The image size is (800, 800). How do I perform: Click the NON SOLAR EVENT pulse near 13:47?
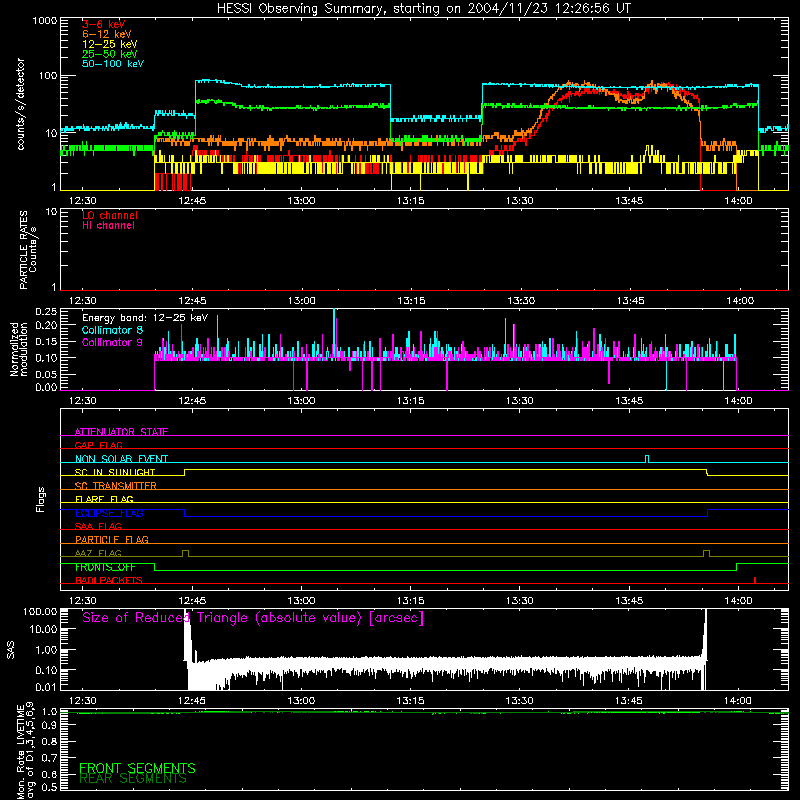click(647, 459)
